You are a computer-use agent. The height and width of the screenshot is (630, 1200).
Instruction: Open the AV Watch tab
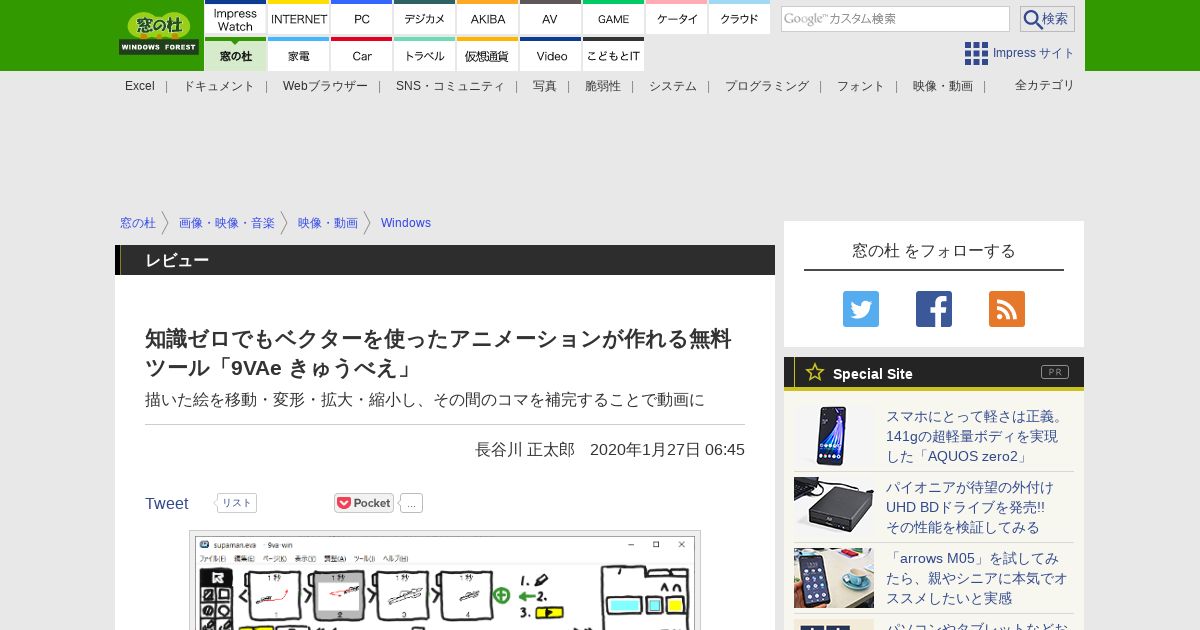(551, 18)
